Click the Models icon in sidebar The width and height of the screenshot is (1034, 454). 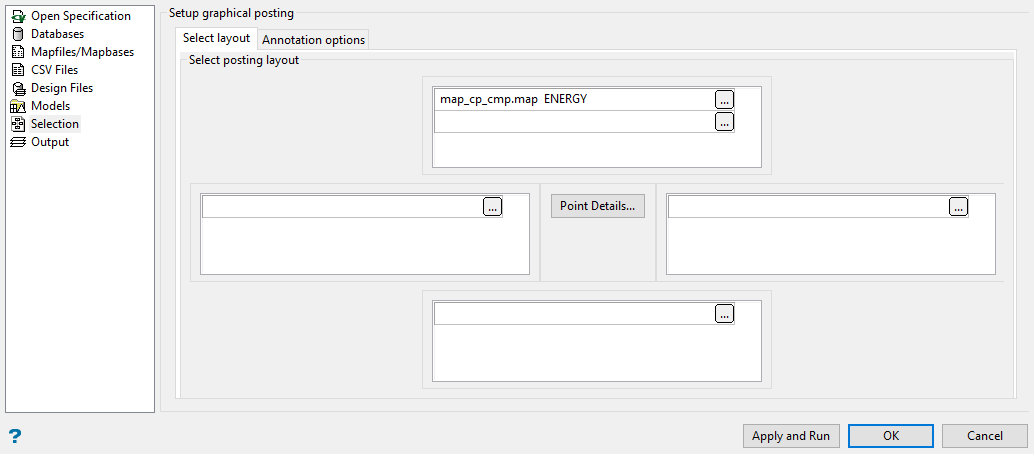coord(18,106)
